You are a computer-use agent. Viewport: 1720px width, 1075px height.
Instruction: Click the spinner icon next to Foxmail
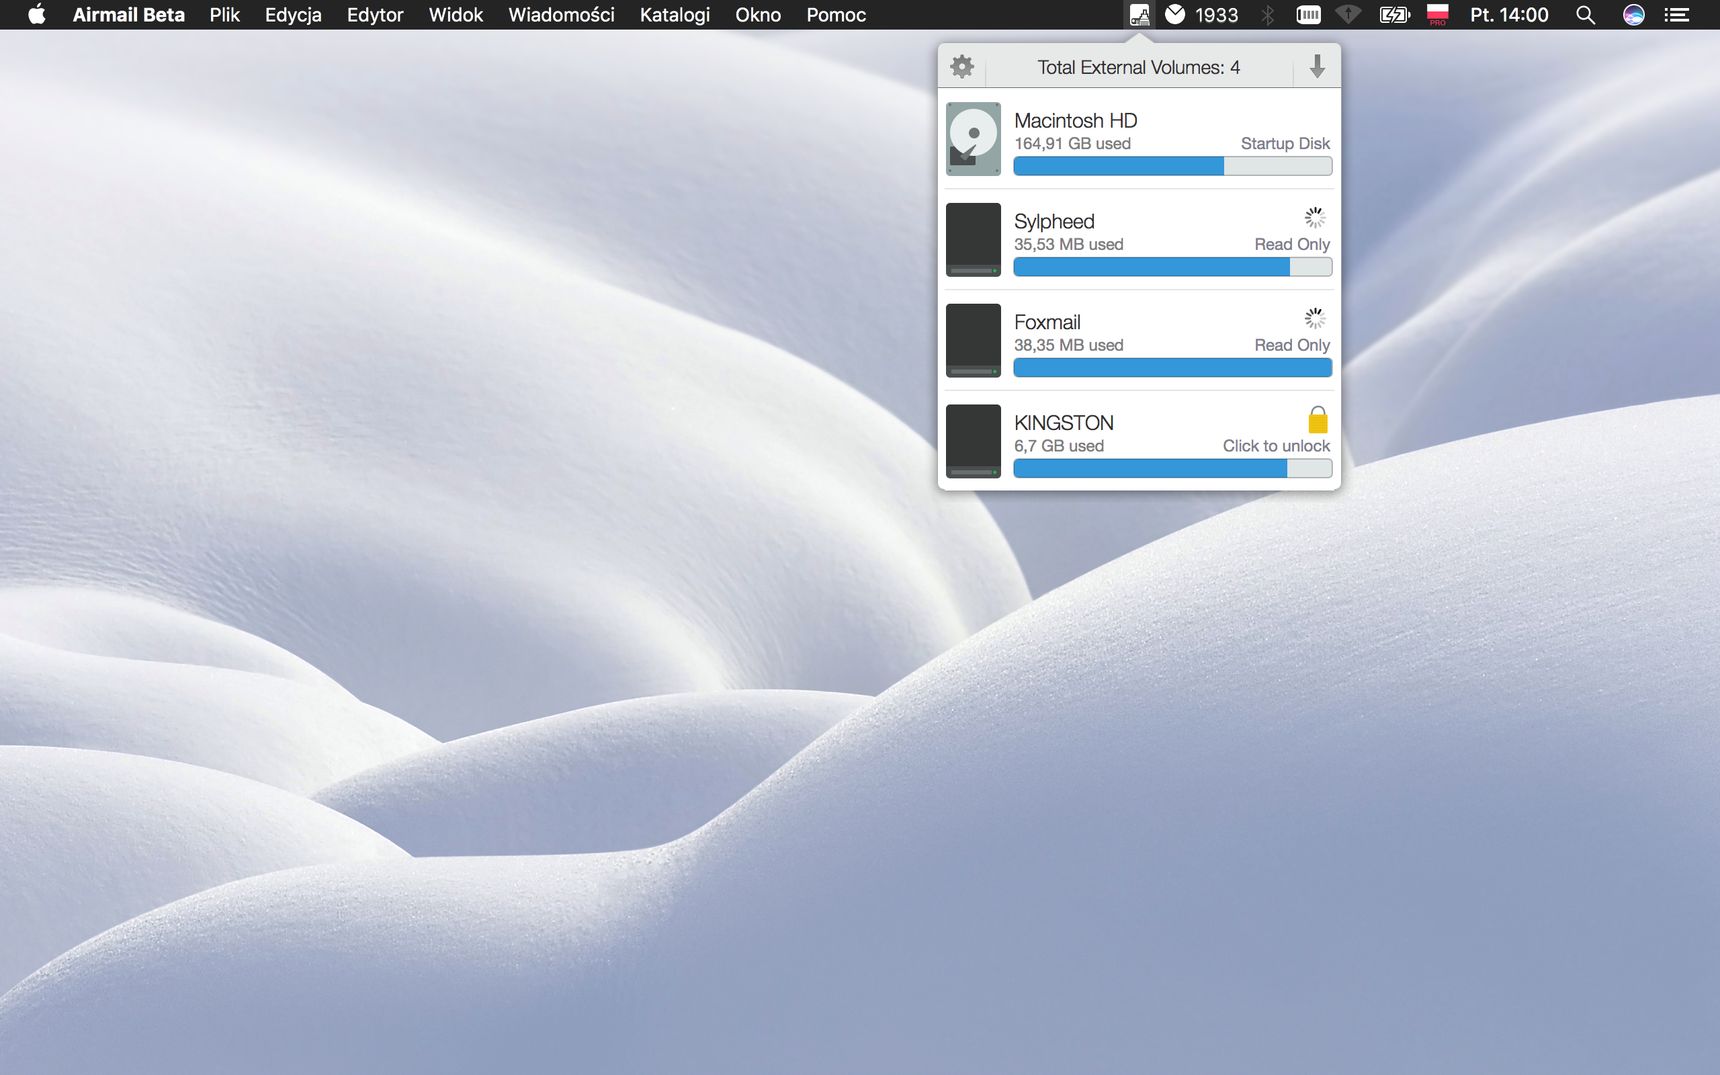tap(1315, 319)
